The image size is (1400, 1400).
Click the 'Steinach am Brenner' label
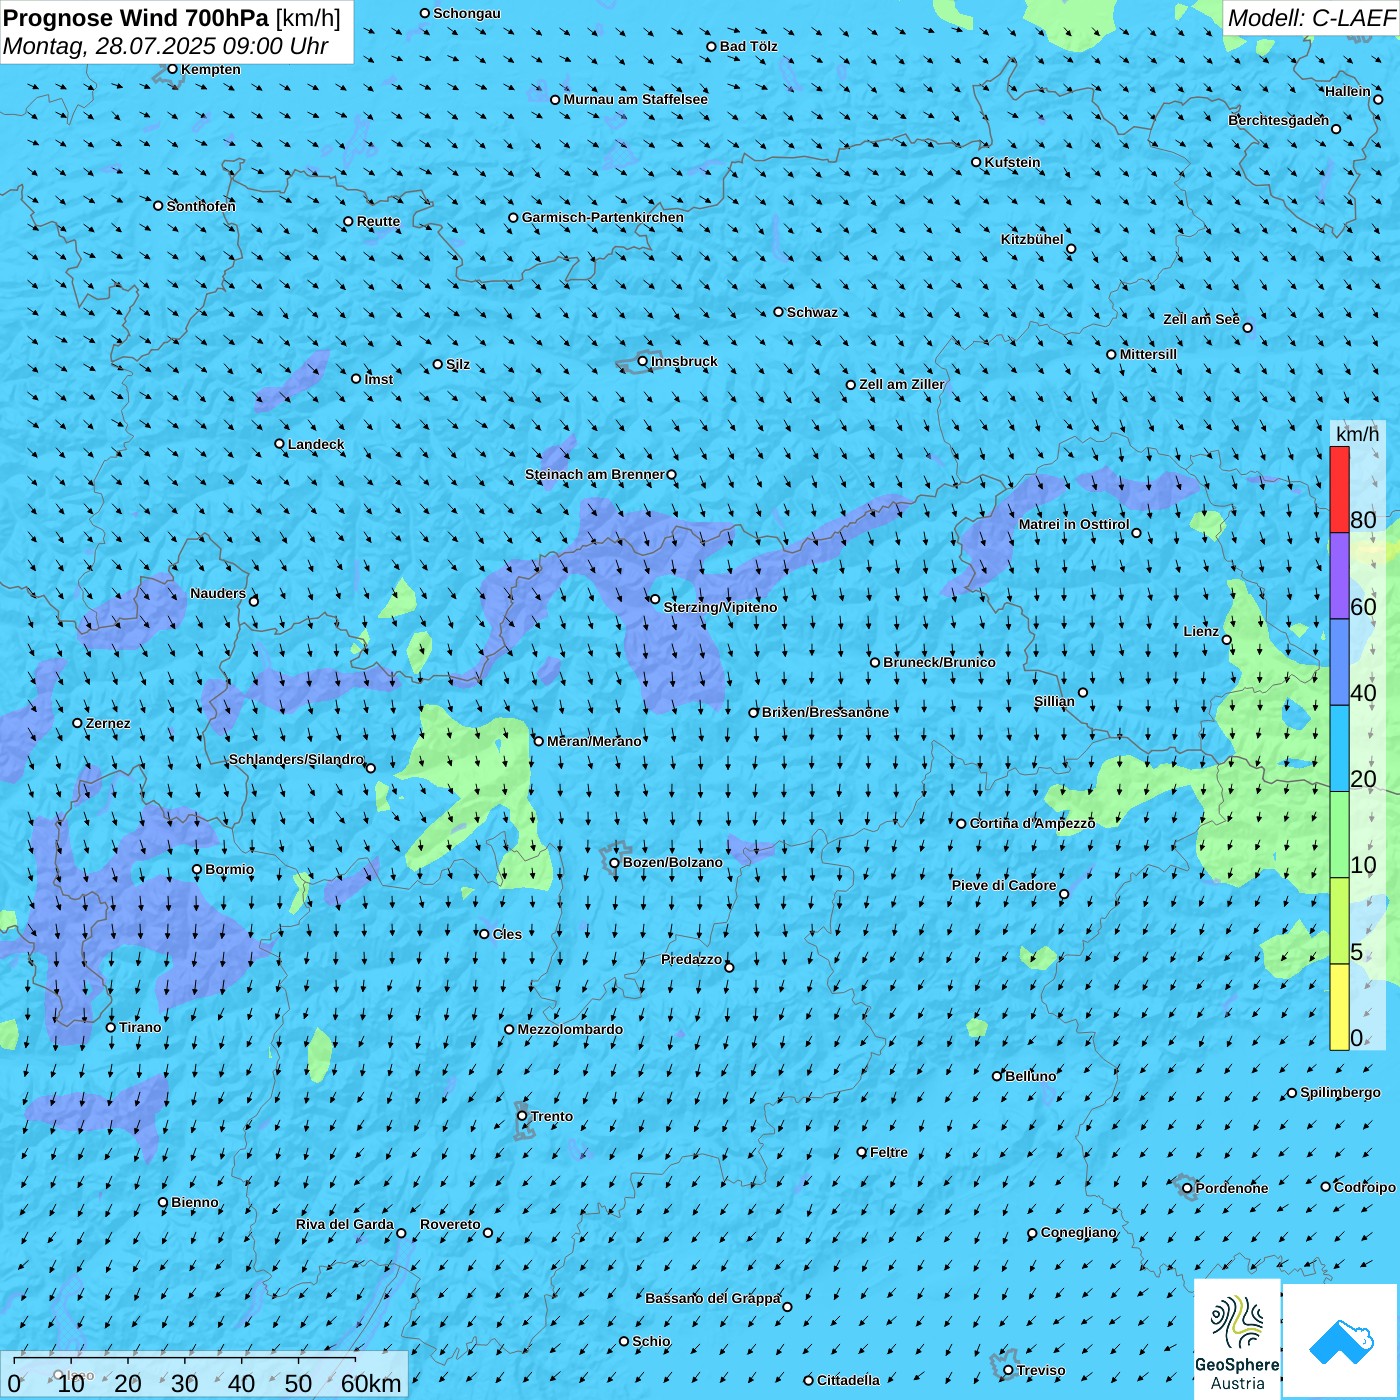pos(595,474)
